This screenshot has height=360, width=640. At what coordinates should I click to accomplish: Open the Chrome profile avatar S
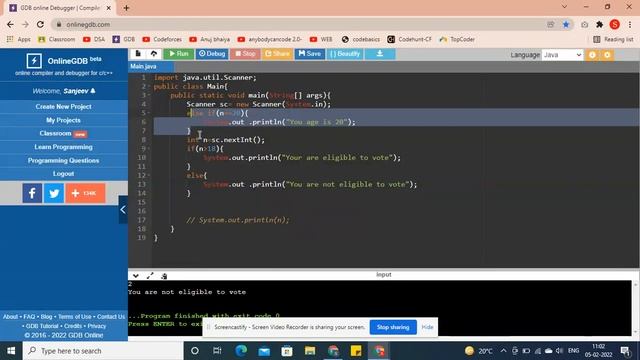click(x=615, y=24)
